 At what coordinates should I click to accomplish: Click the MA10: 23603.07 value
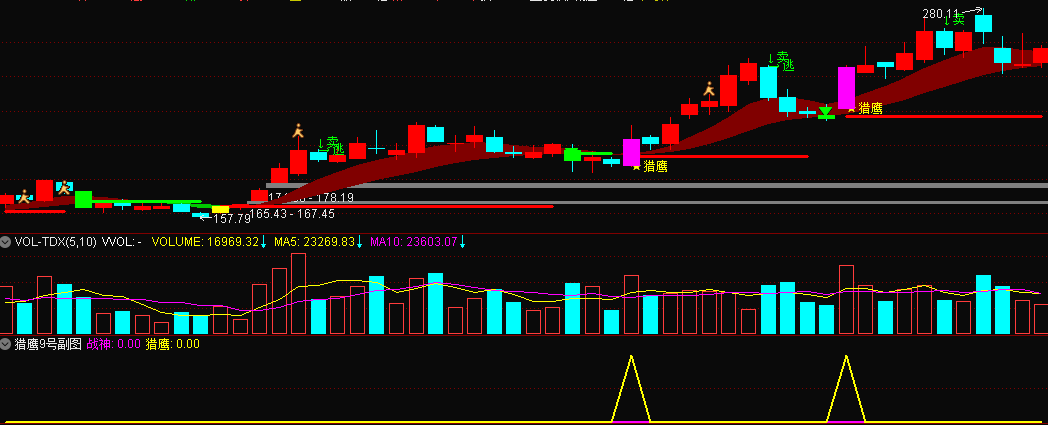[x=414, y=242]
